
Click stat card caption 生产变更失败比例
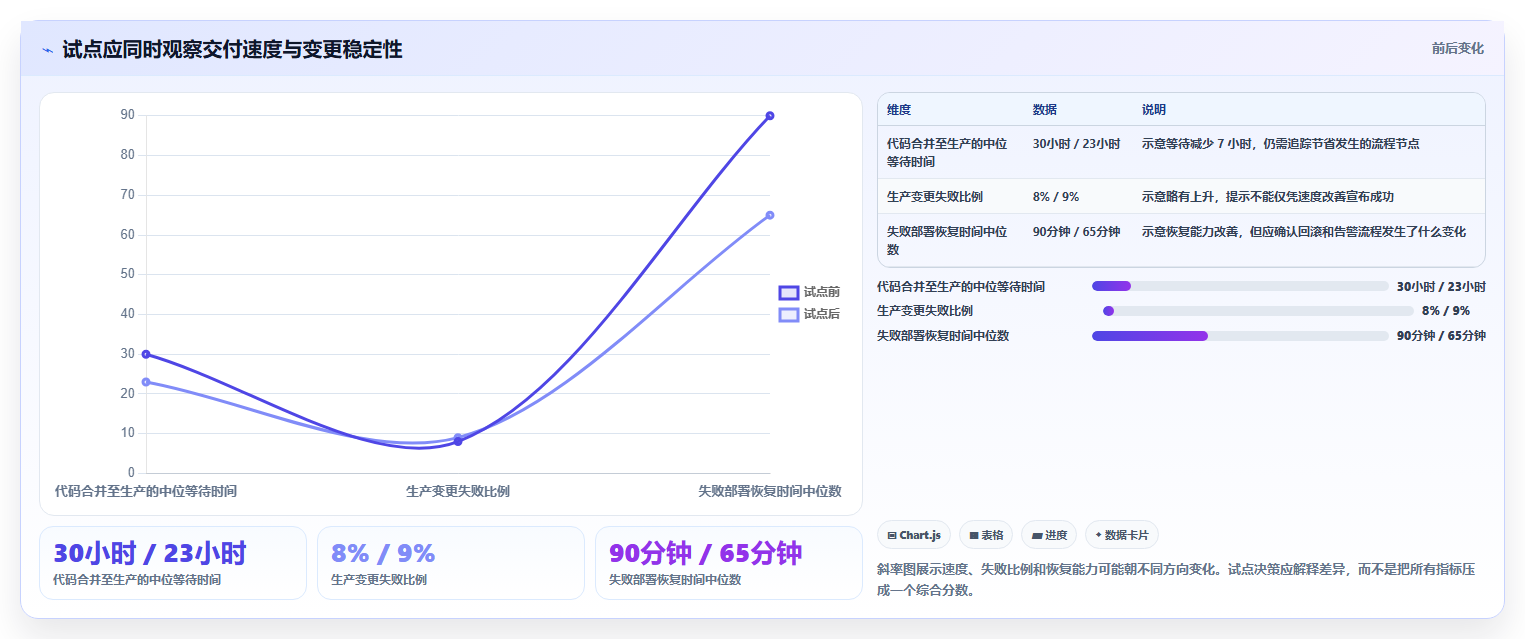[x=379, y=580]
